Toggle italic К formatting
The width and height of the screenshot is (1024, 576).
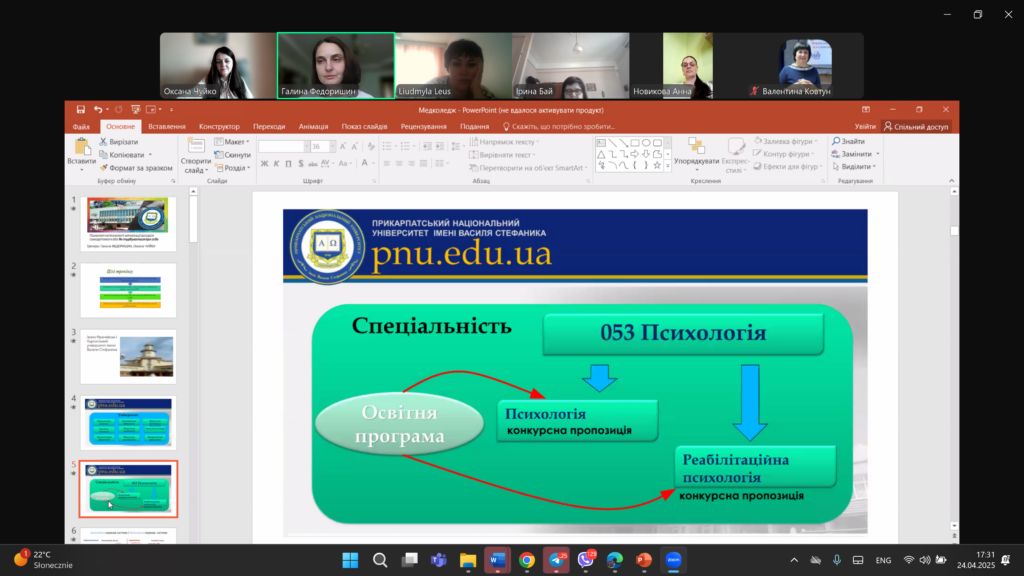click(x=276, y=164)
